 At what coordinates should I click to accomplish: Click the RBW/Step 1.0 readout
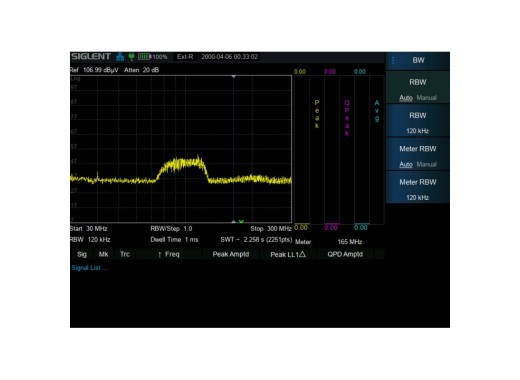[171, 229]
